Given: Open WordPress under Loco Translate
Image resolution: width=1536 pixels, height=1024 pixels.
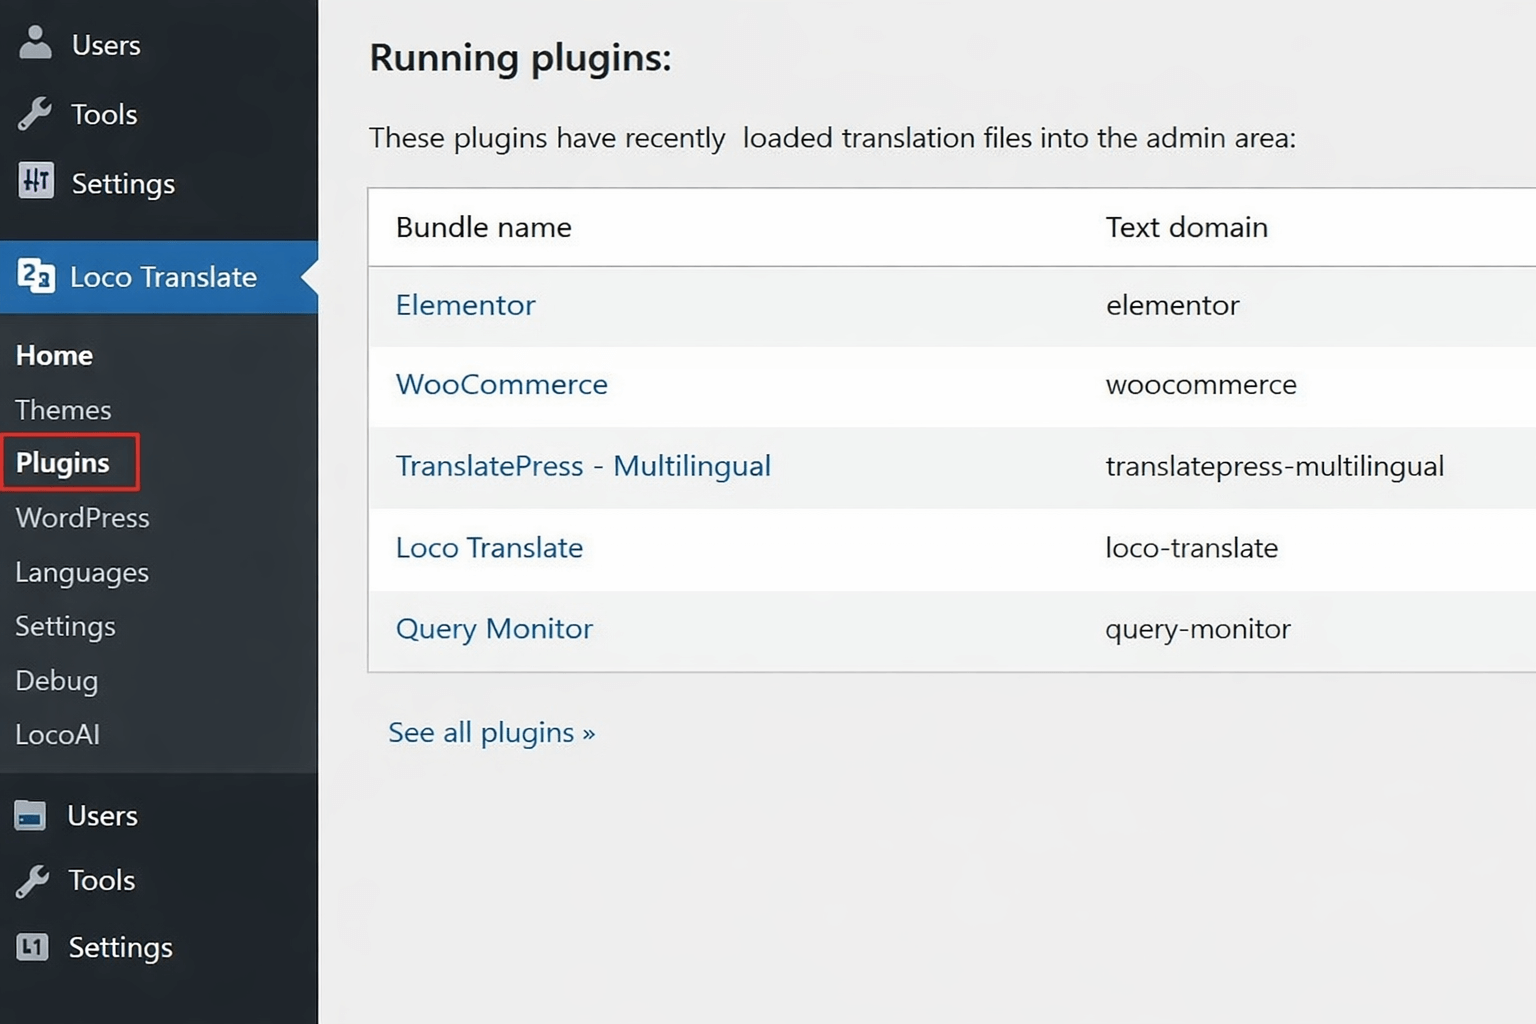Looking at the screenshot, I should (81, 518).
